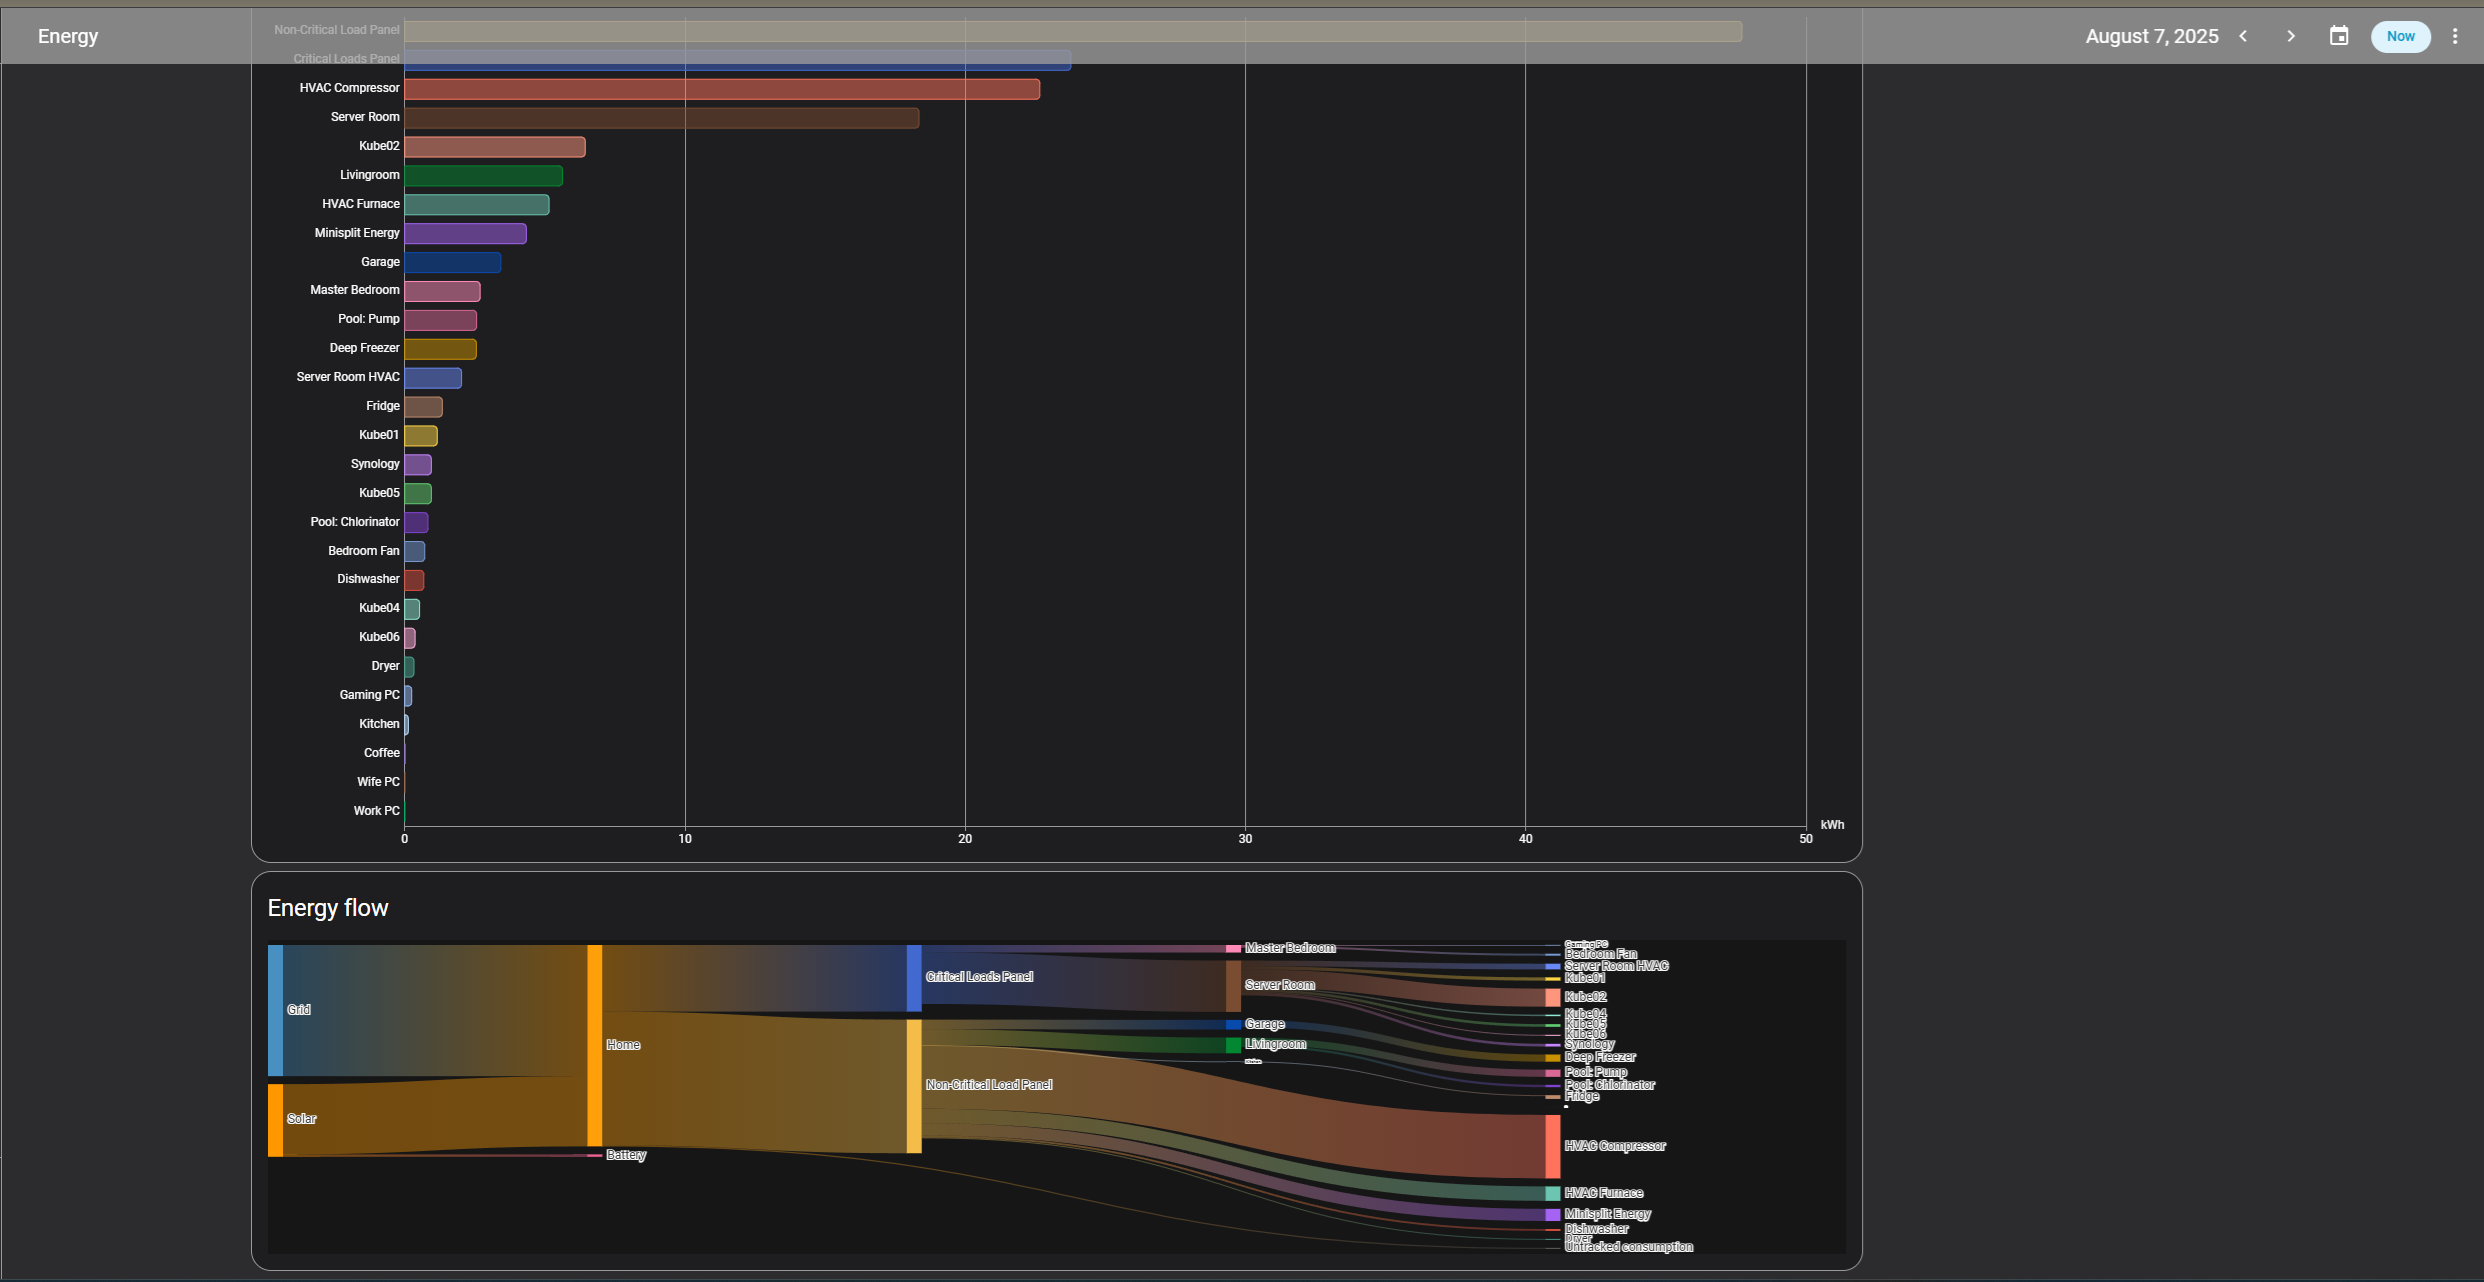
Task: Go to the previous day arrow
Action: 2243,36
